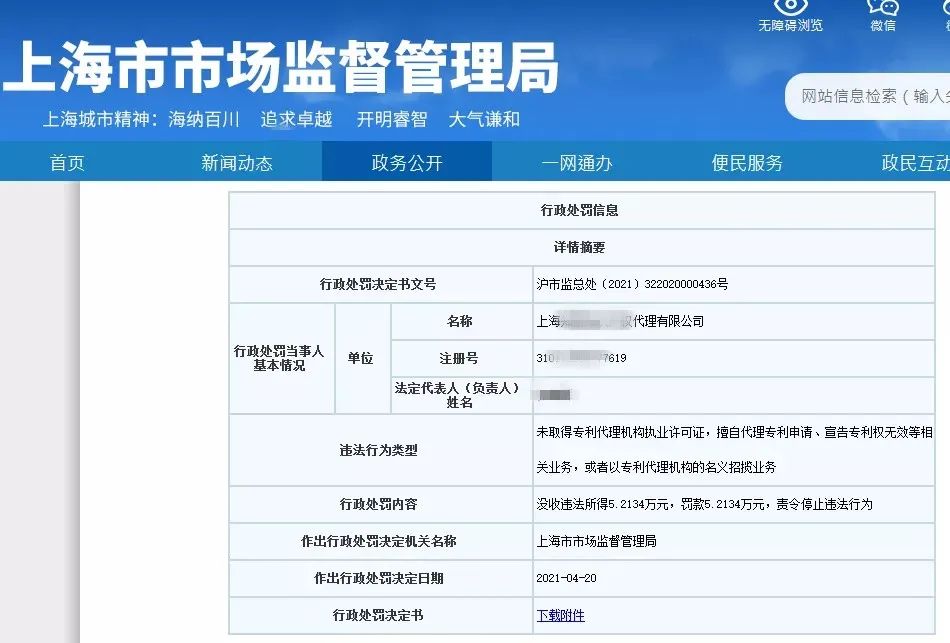Select the authority value 上海市市场监督管理局 in table

pyautogui.click(x=596, y=541)
